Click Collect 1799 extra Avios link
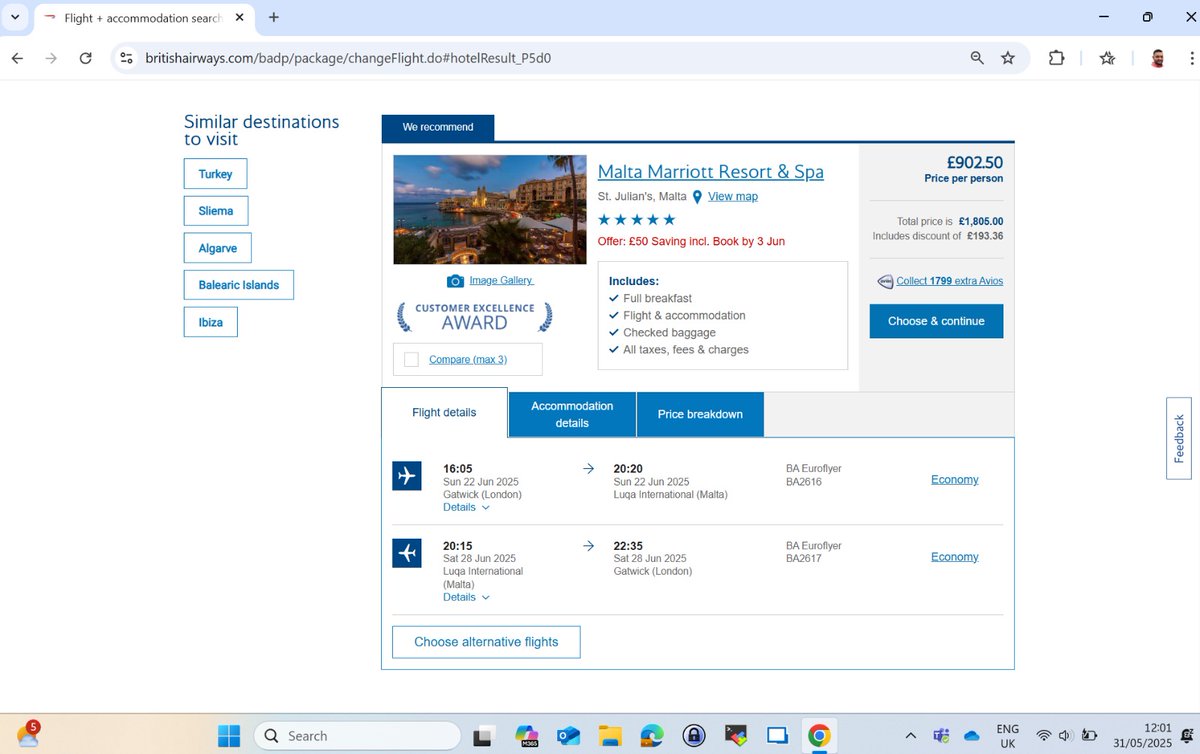The image size is (1200, 754). pyautogui.click(x=949, y=281)
